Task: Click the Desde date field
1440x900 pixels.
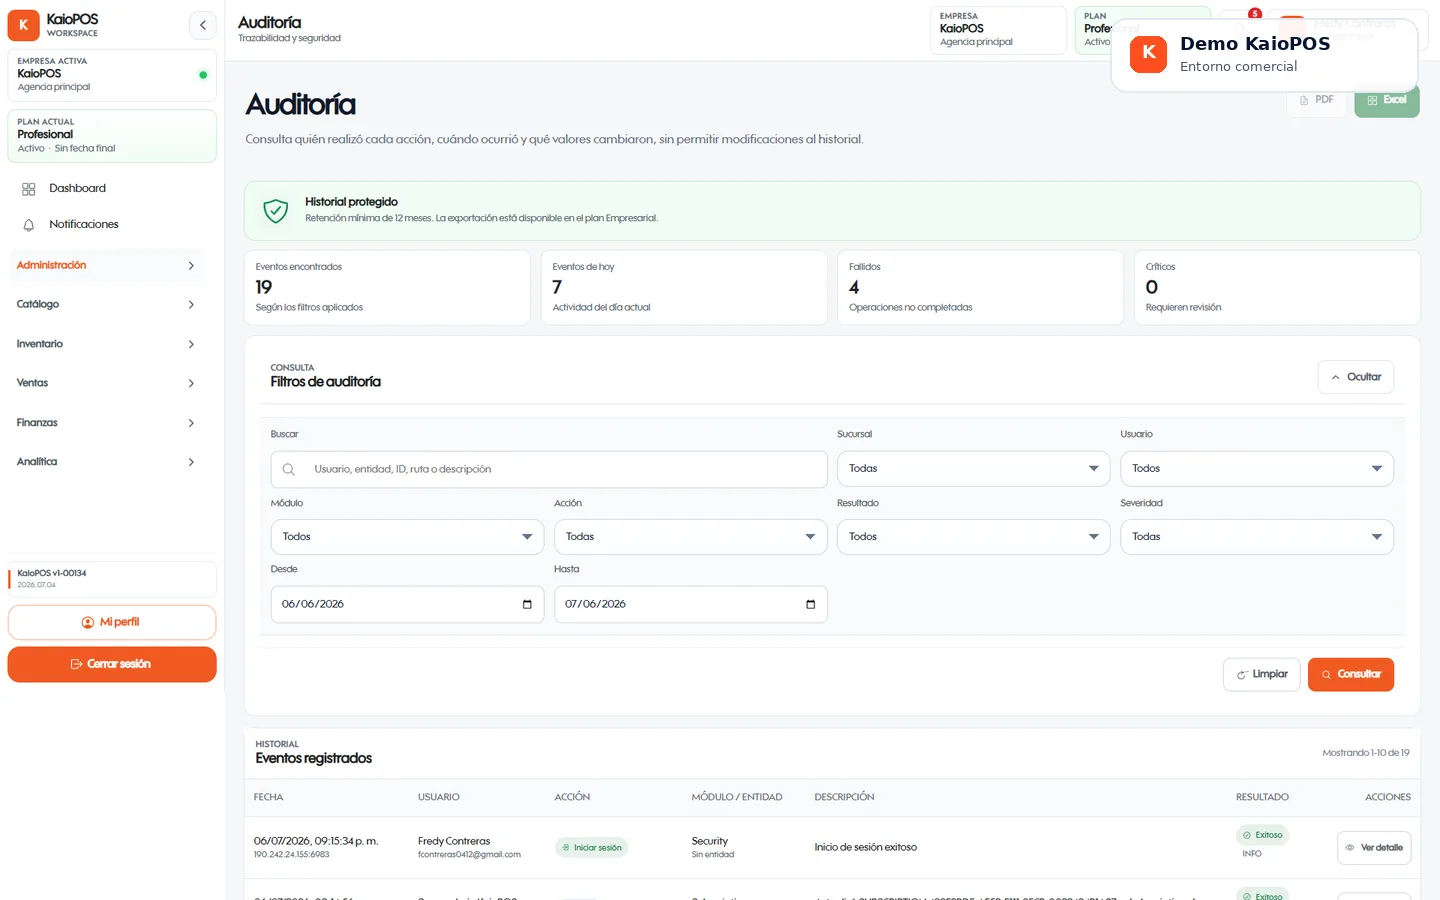Action: (407, 604)
